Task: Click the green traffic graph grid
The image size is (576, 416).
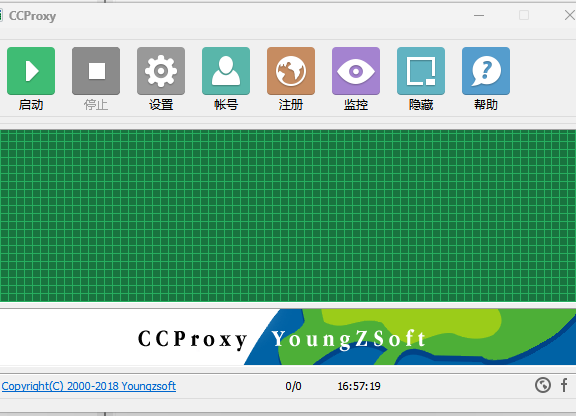Action: click(x=288, y=216)
